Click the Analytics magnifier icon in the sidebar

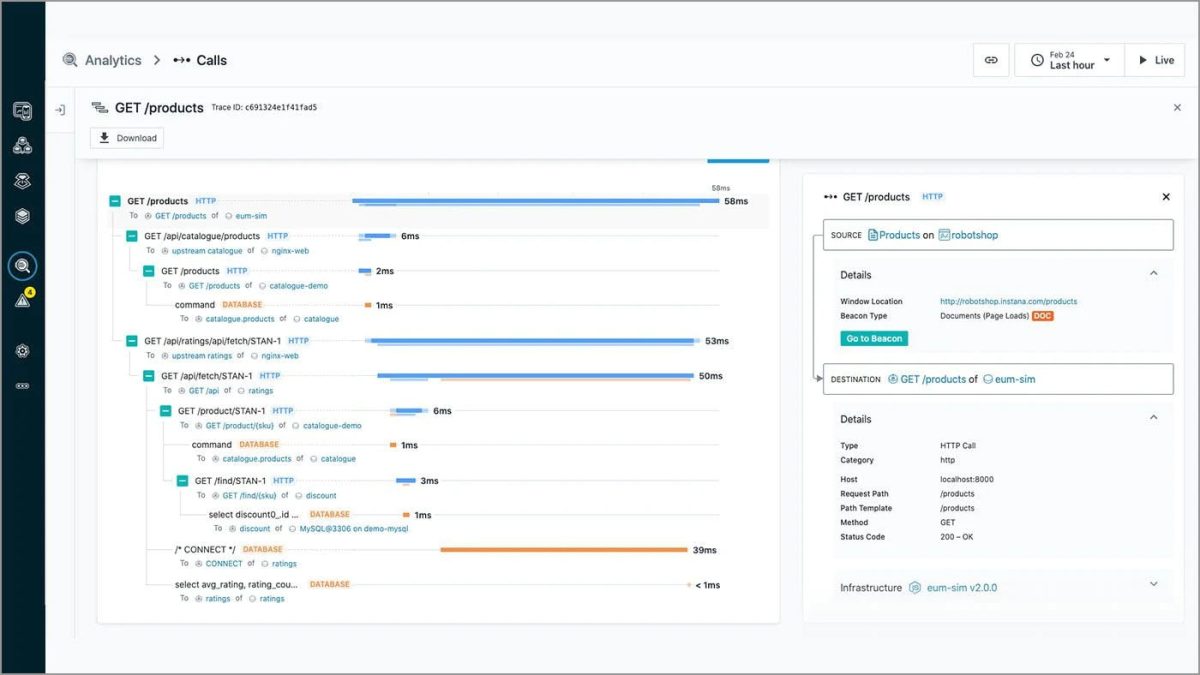[24, 265]
